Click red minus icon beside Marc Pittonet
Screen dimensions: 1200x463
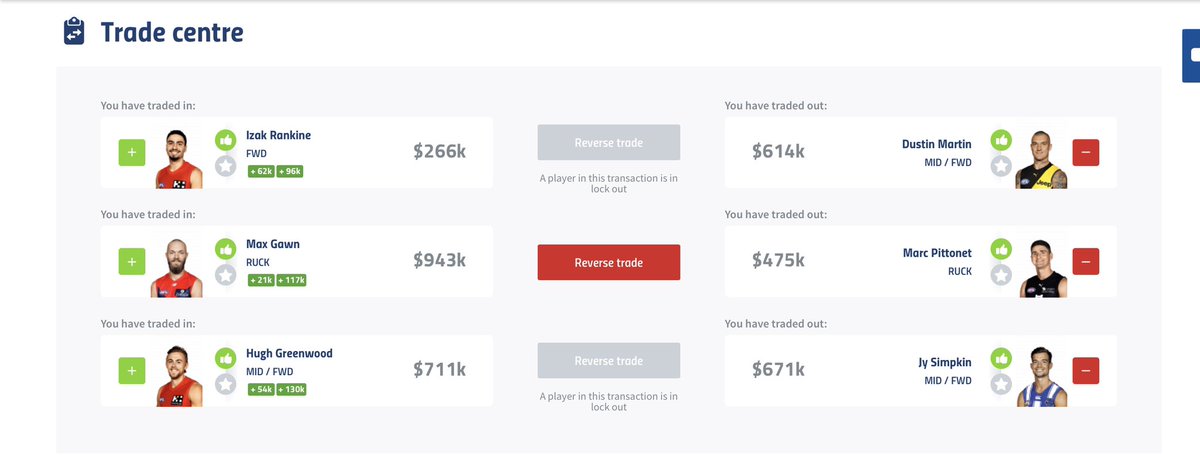coord(1086,262)
